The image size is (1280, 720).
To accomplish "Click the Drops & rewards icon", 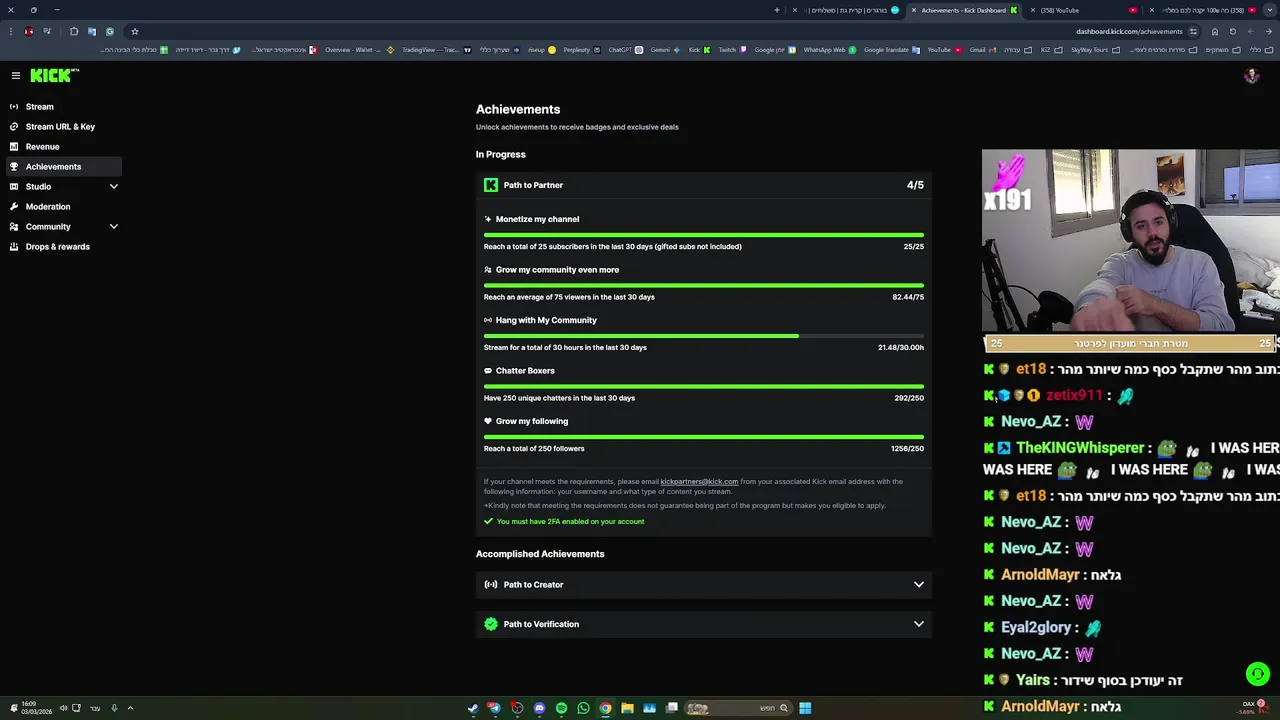I will [x=14, y=246].
